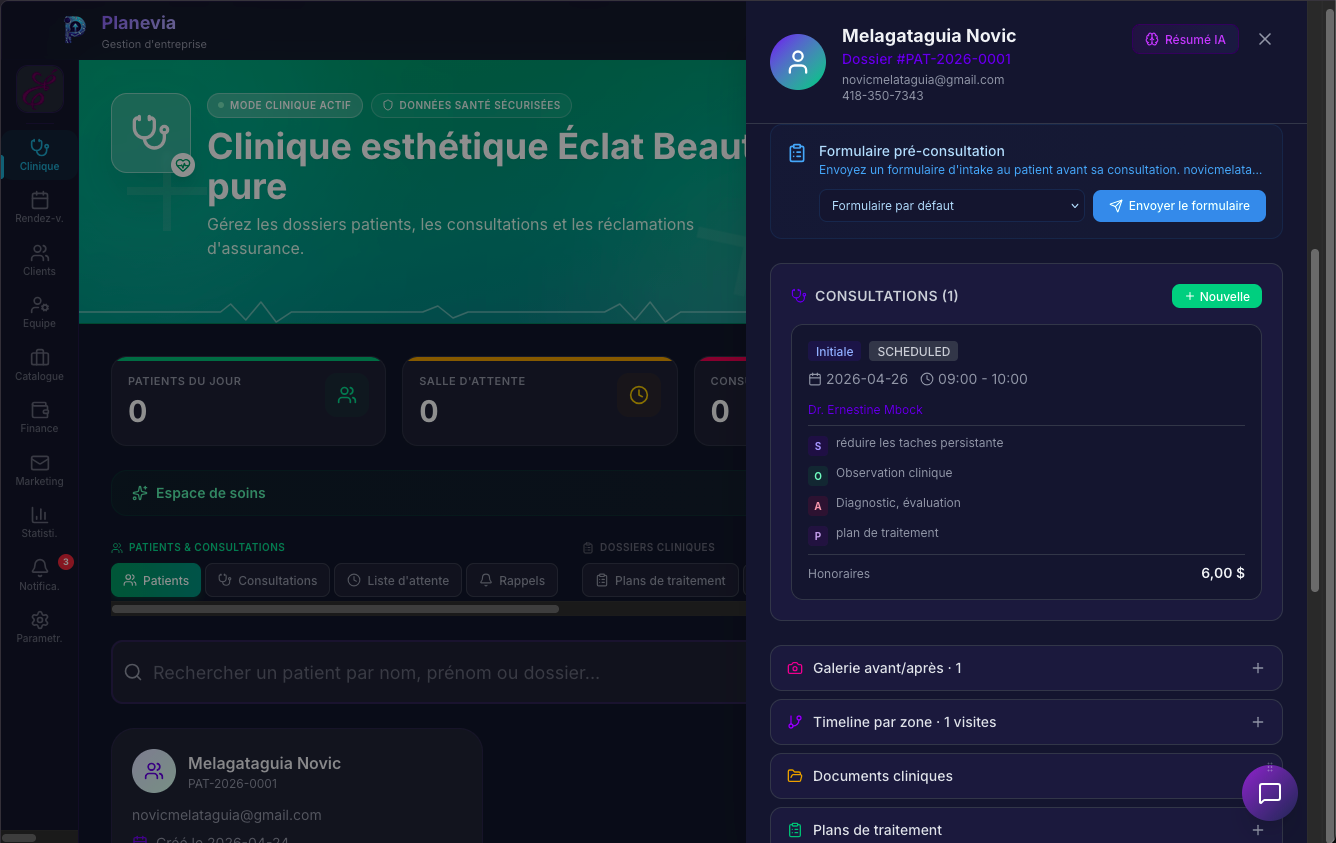Screen dimensions: 1336x843
Task: Click the pre-consultation form clipboard icon
Action: coord(797,153)
